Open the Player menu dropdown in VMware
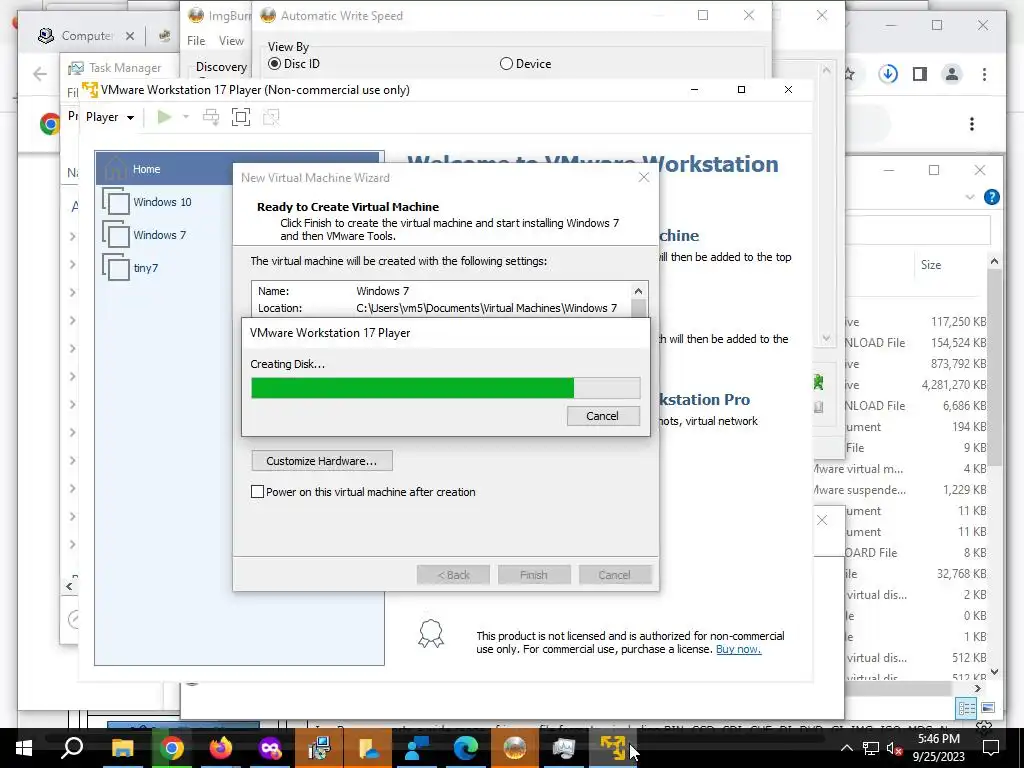 pos(110,117)
